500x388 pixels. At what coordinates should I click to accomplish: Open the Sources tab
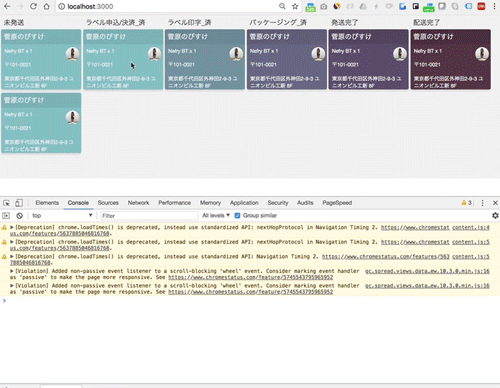coord(108,203)
